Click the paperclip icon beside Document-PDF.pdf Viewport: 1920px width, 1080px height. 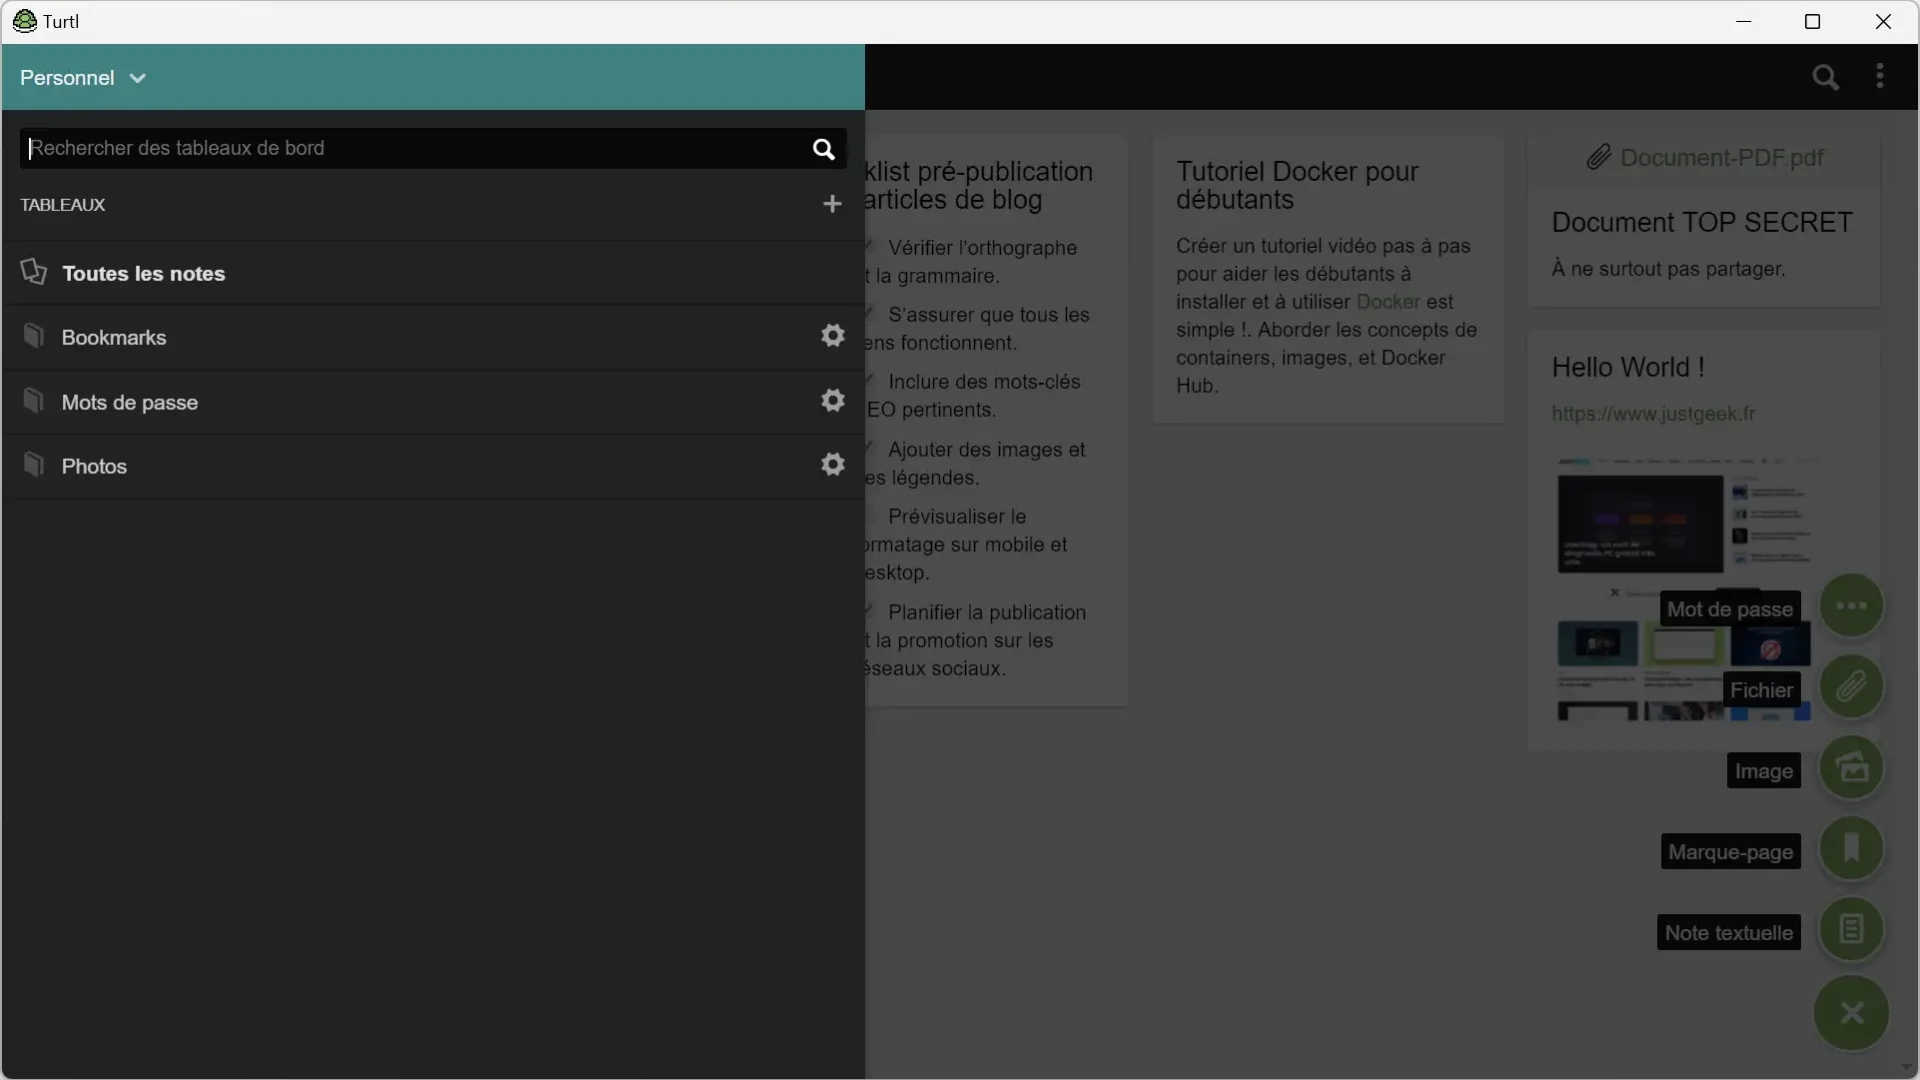(1598, 157)
